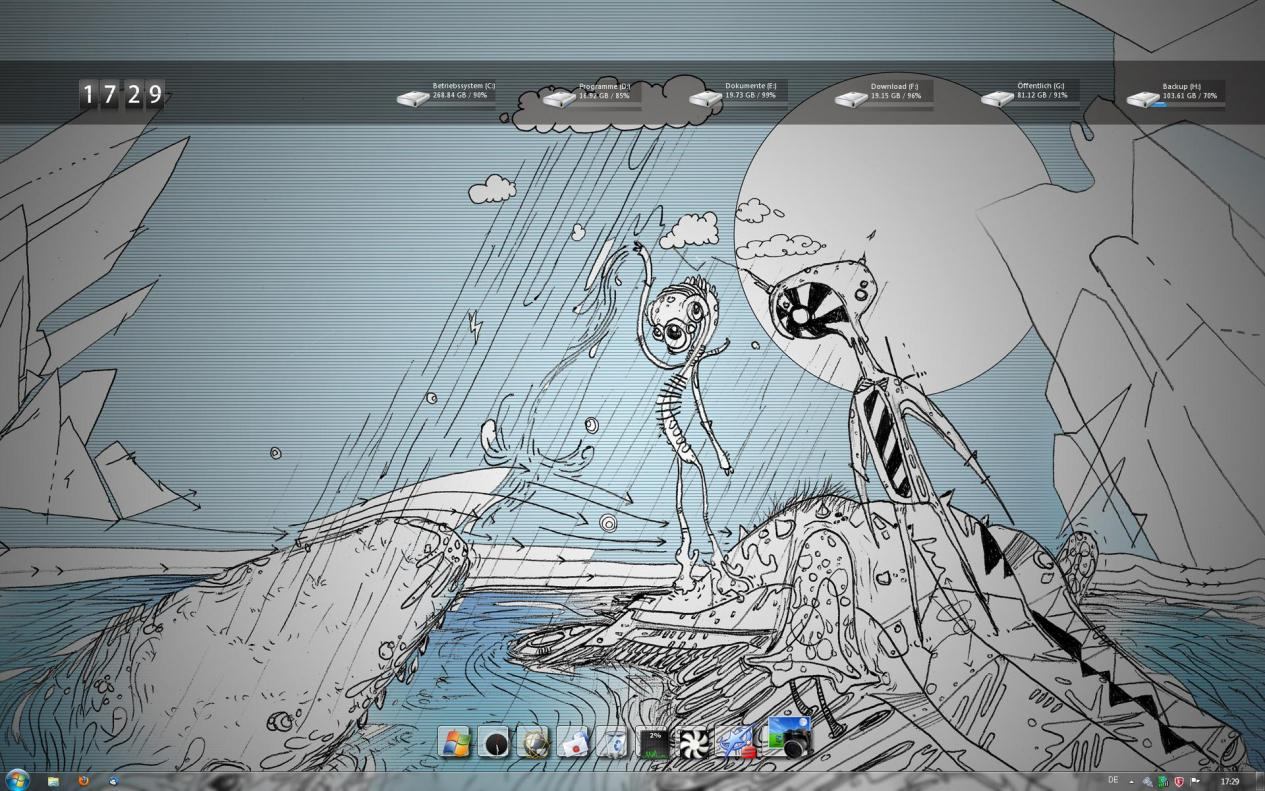Click the Download (F:) drive icon
The height and width of the screenshot is (791, 1265).
click(851, 98)
